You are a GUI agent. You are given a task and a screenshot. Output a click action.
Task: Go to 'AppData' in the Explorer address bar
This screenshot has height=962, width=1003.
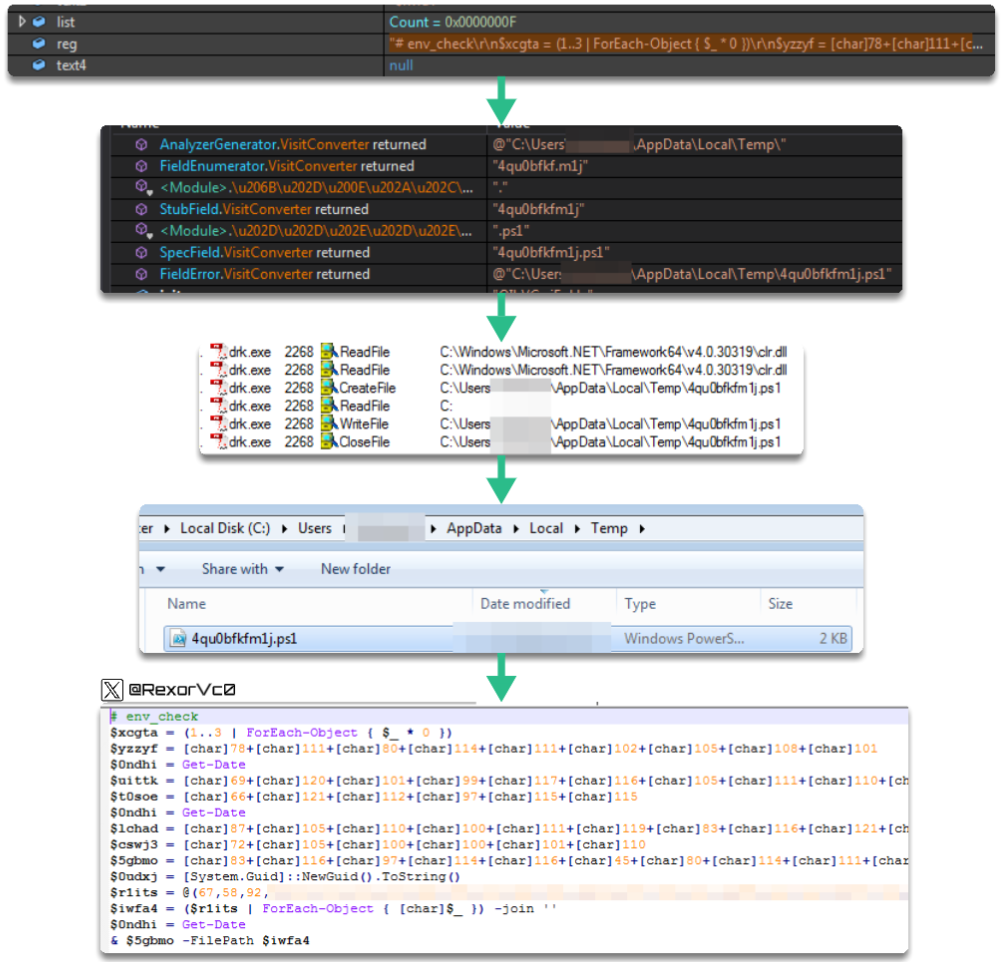(474, 528)
